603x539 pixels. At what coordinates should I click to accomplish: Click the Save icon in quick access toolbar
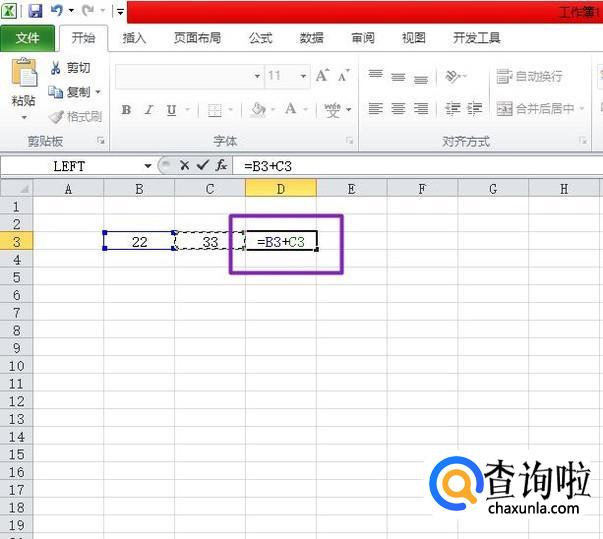point(35,11)
